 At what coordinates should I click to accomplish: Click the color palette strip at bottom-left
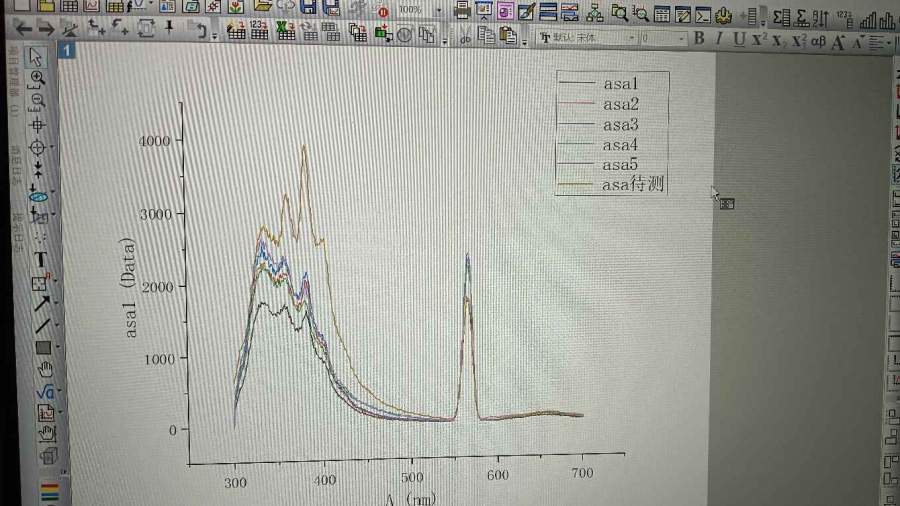point(49,490)
